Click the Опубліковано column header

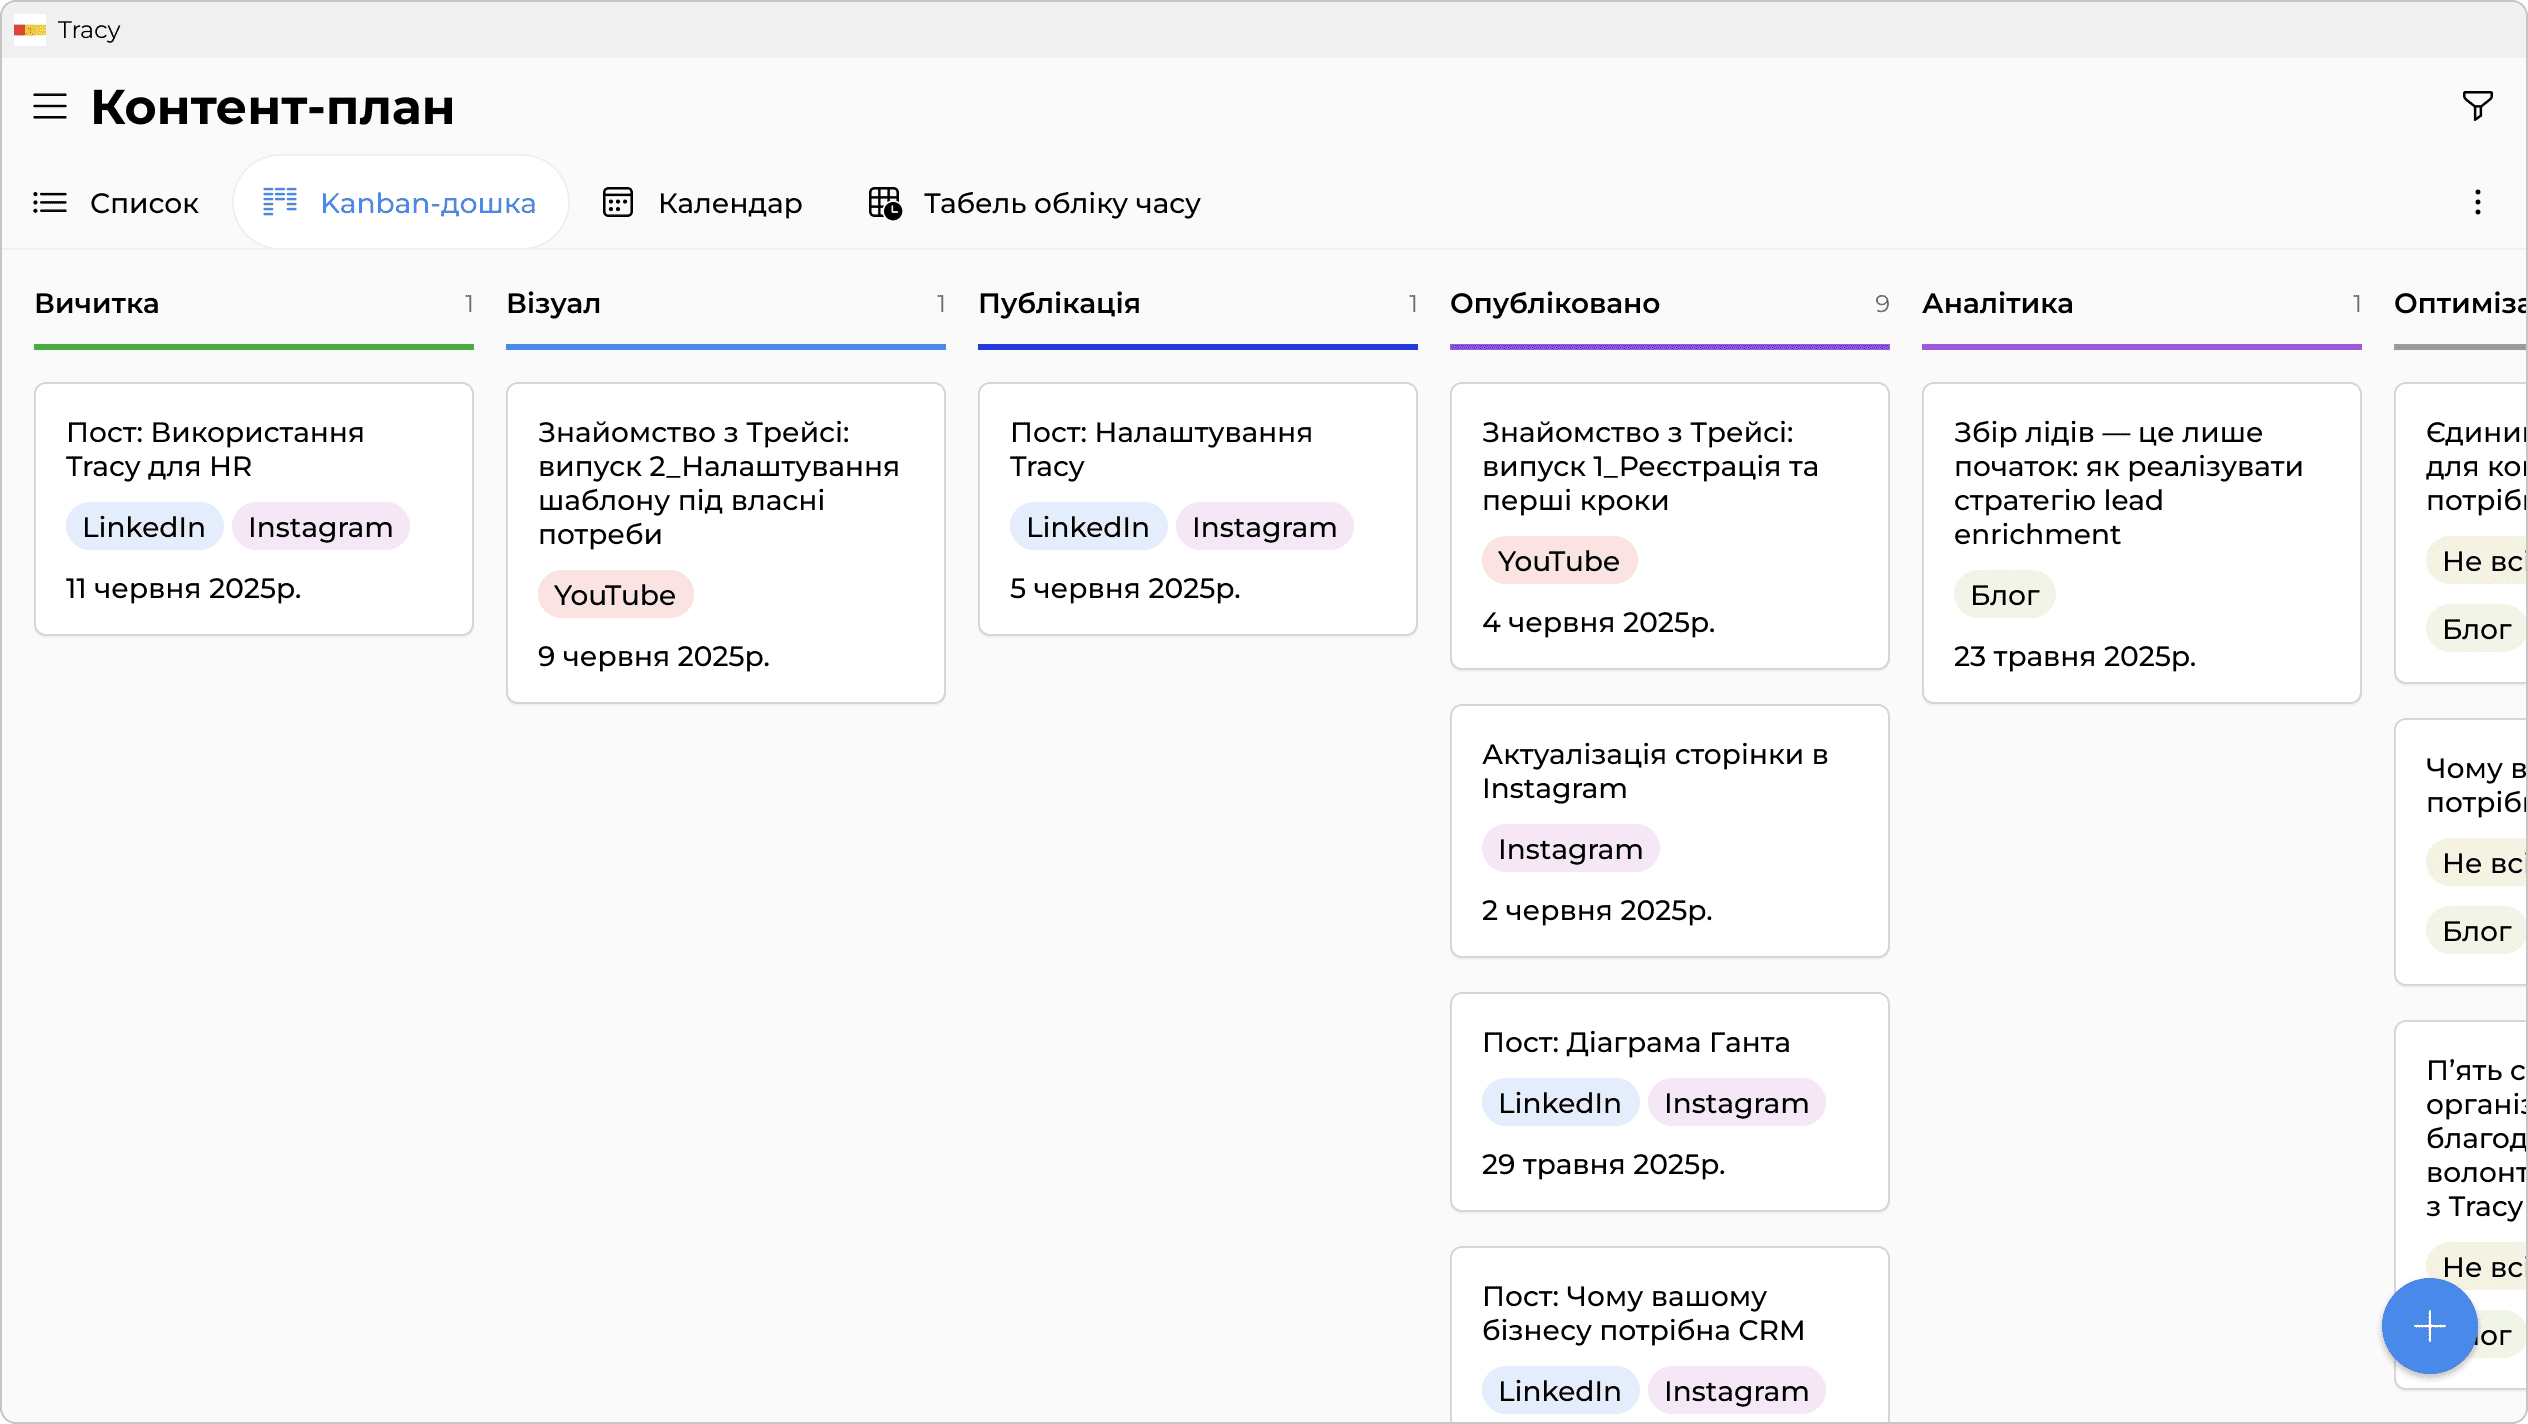(x=1555, y=304)
